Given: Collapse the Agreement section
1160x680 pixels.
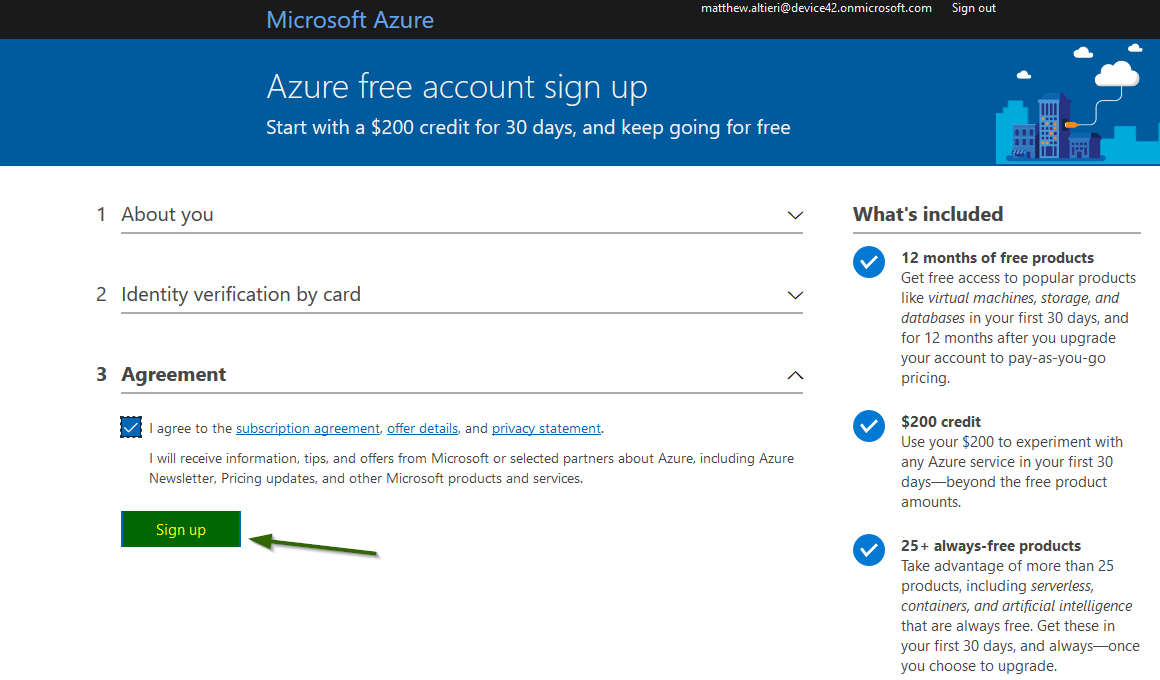Looking at the screenshot, I should [x=795, y=375].
